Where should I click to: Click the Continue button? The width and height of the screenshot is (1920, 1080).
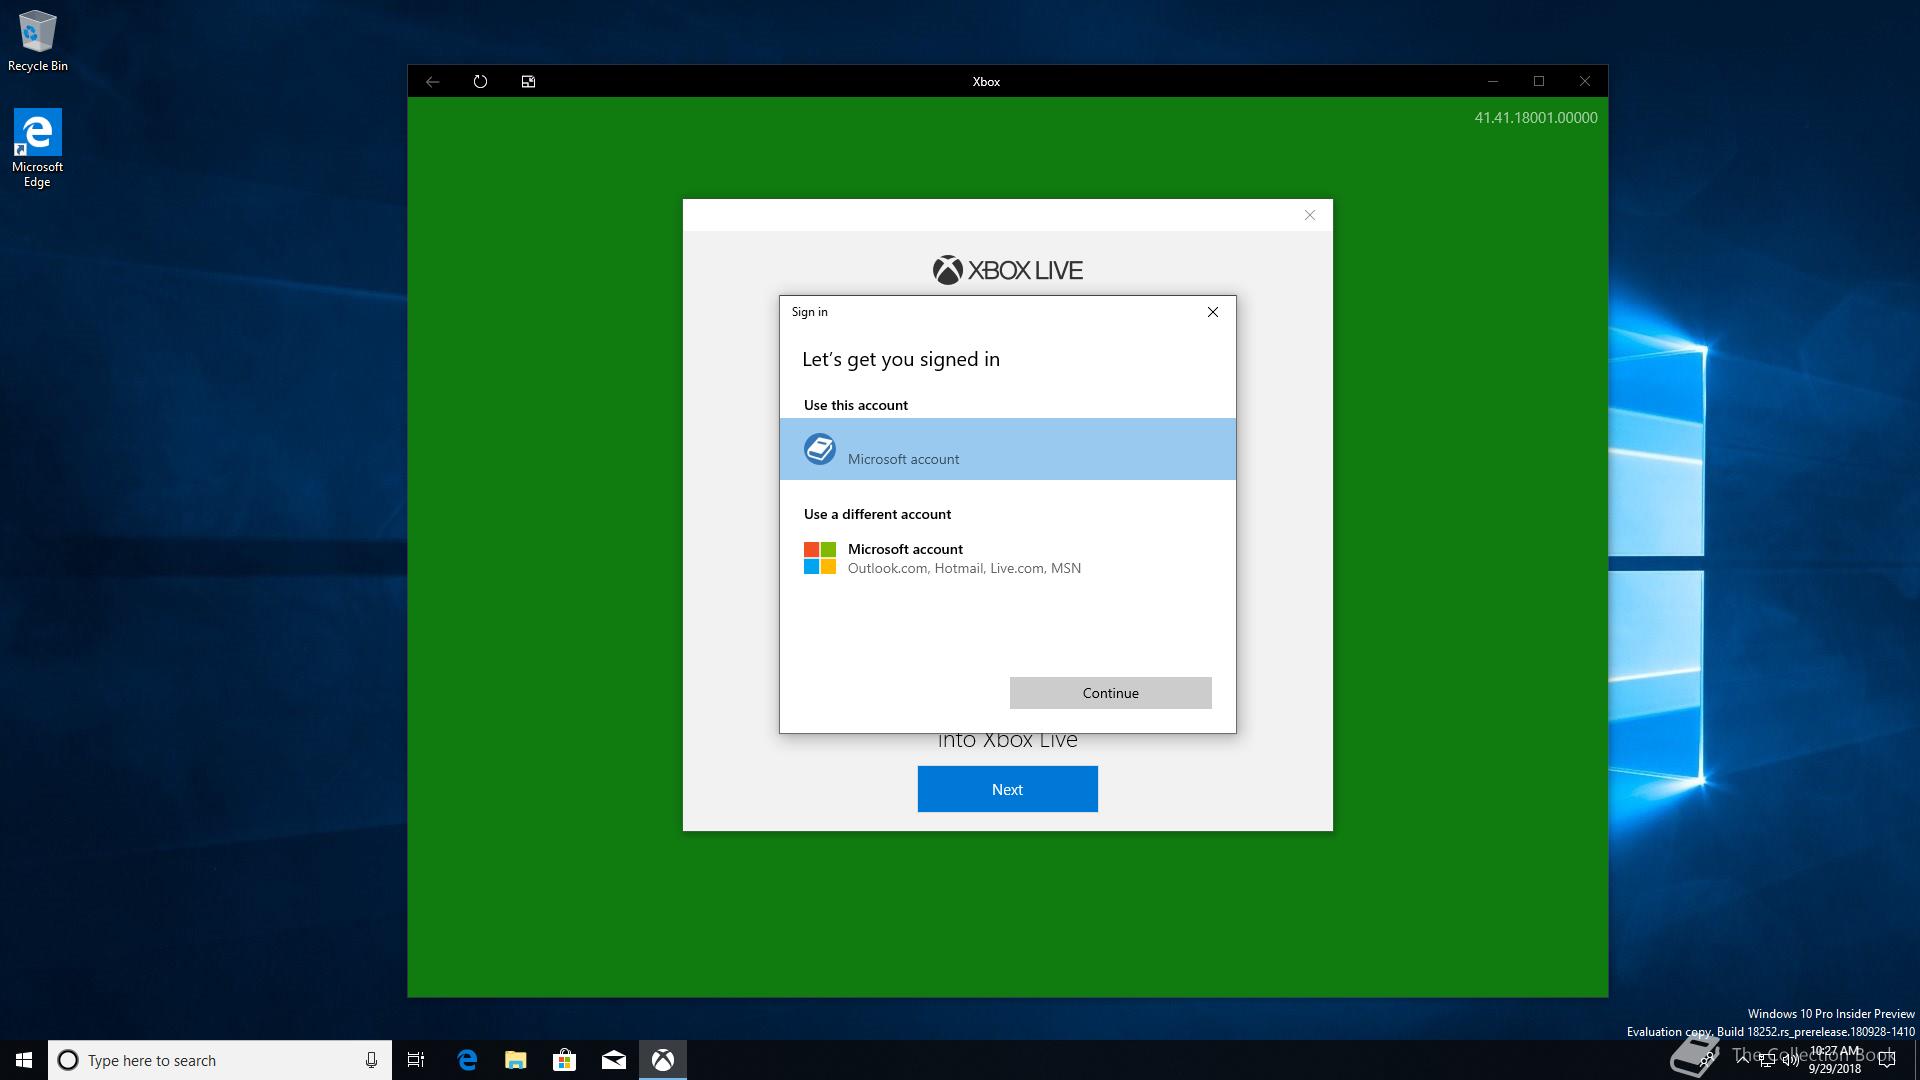pos(1111,693)
